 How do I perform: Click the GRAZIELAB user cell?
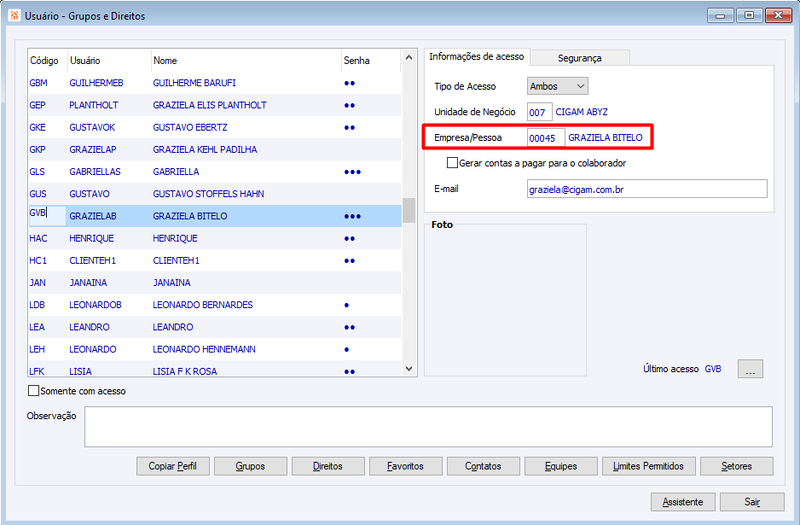93,216
